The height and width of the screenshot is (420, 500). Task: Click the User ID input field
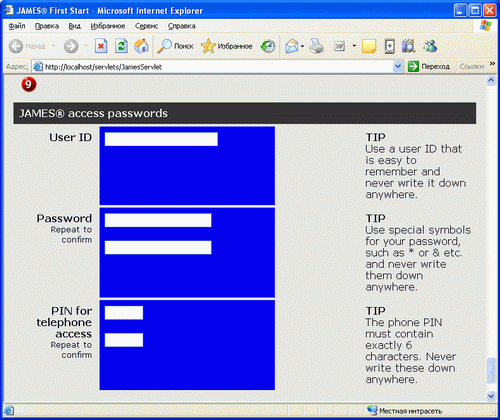click(161, 139)
